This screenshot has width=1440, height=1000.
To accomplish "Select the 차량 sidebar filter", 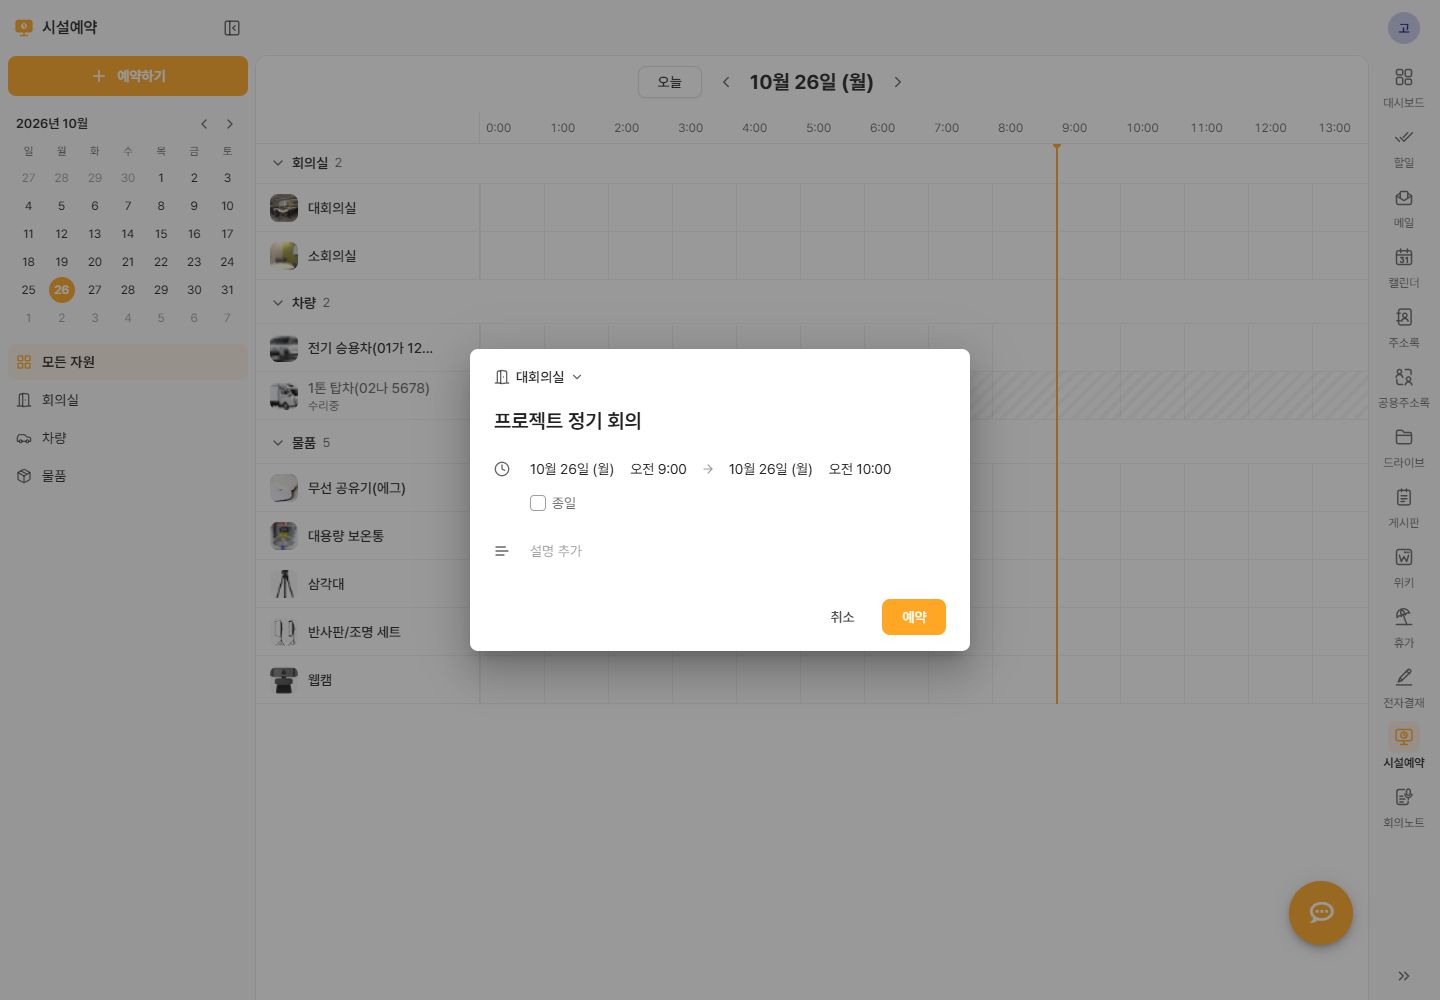I will (128, 438).
